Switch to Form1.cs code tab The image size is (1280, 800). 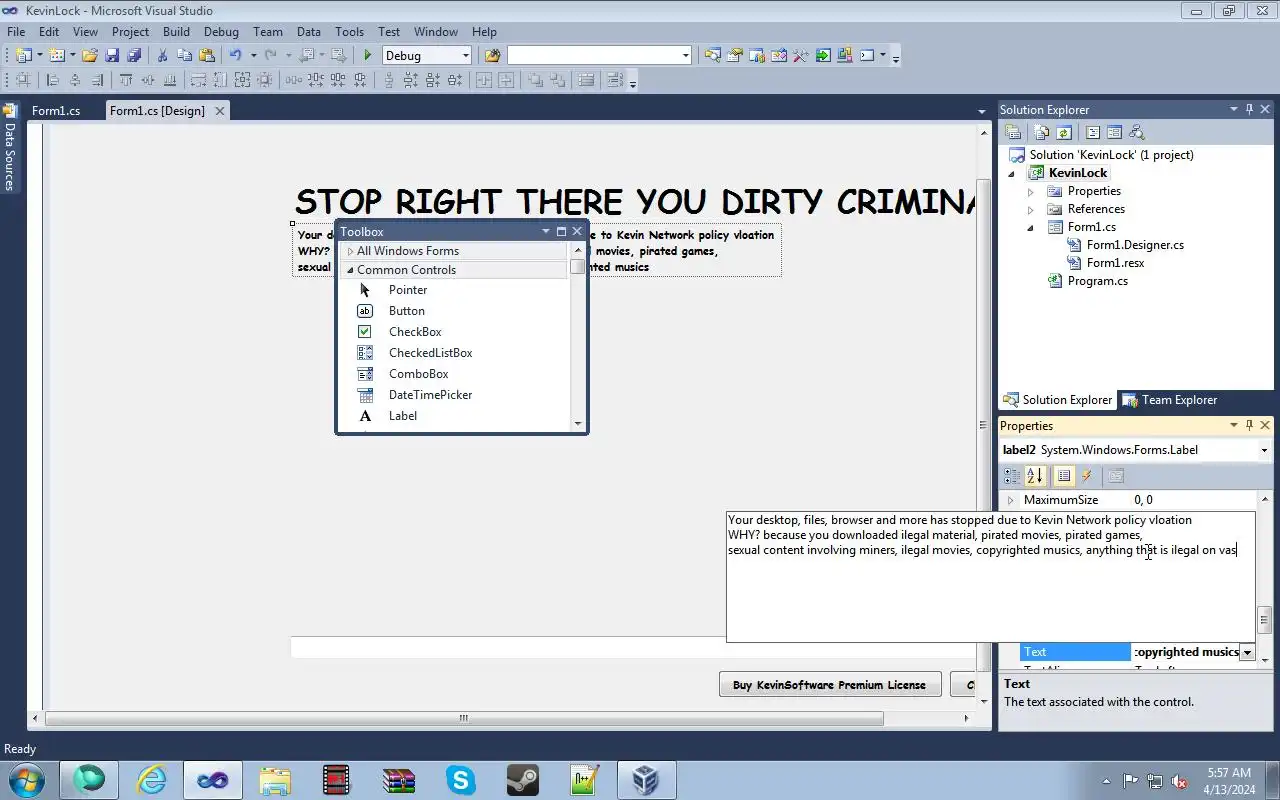click(56, 111)
